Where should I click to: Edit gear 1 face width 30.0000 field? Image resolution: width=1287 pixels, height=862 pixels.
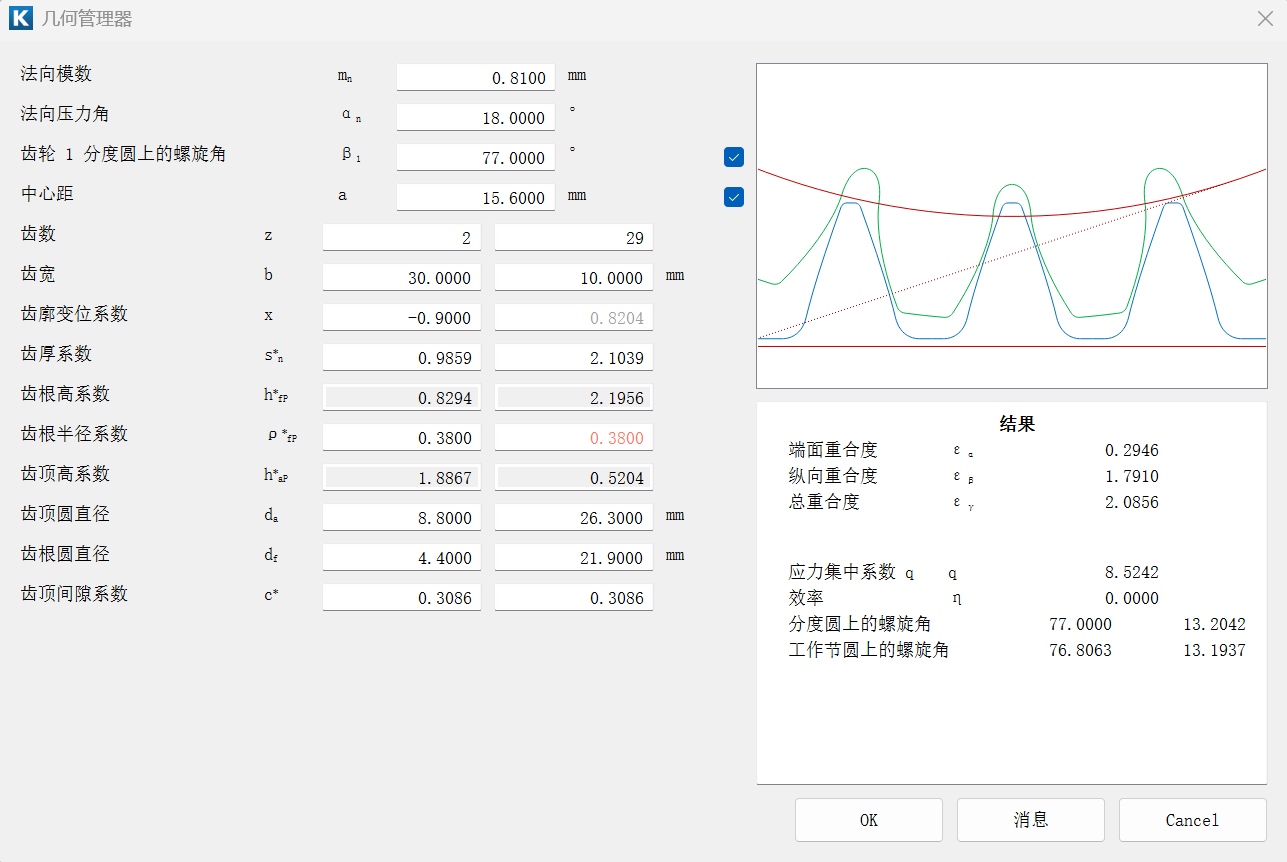(401, 278)
